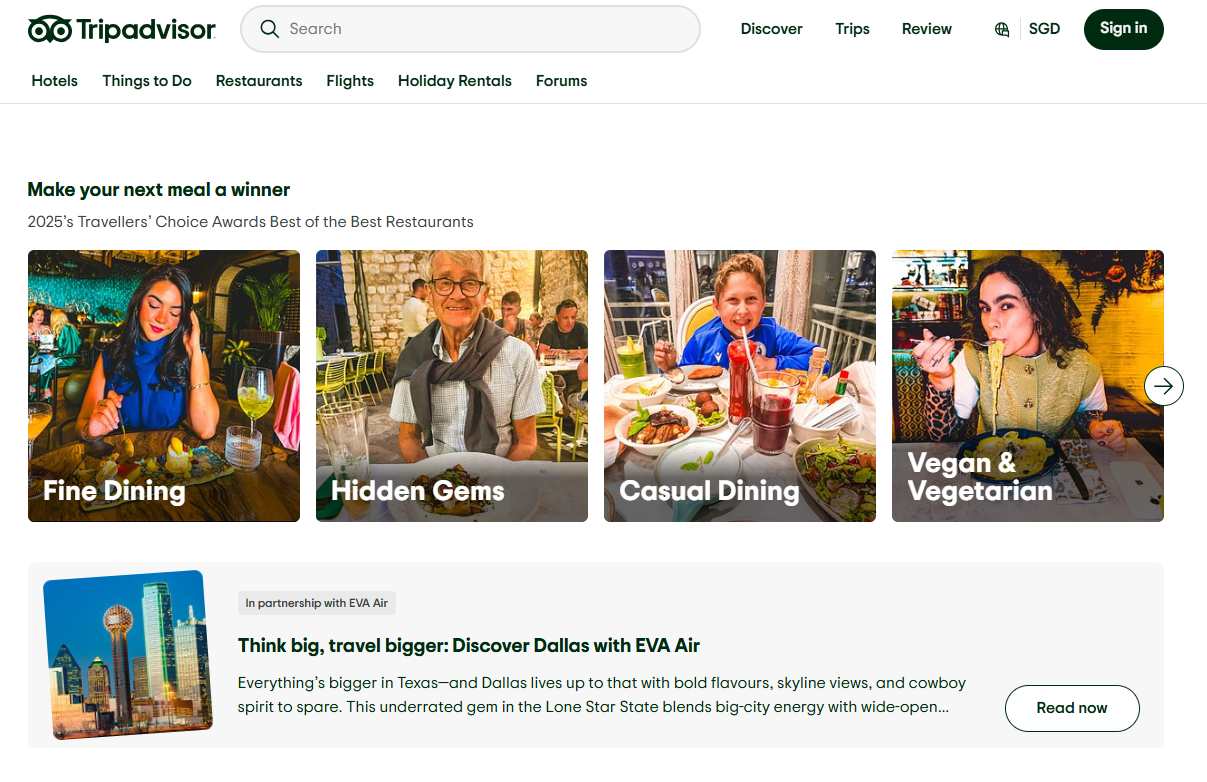The width and height of the screenshot is (1207, 782).
Task: Click the Read now button
Action: [1071, 708]
